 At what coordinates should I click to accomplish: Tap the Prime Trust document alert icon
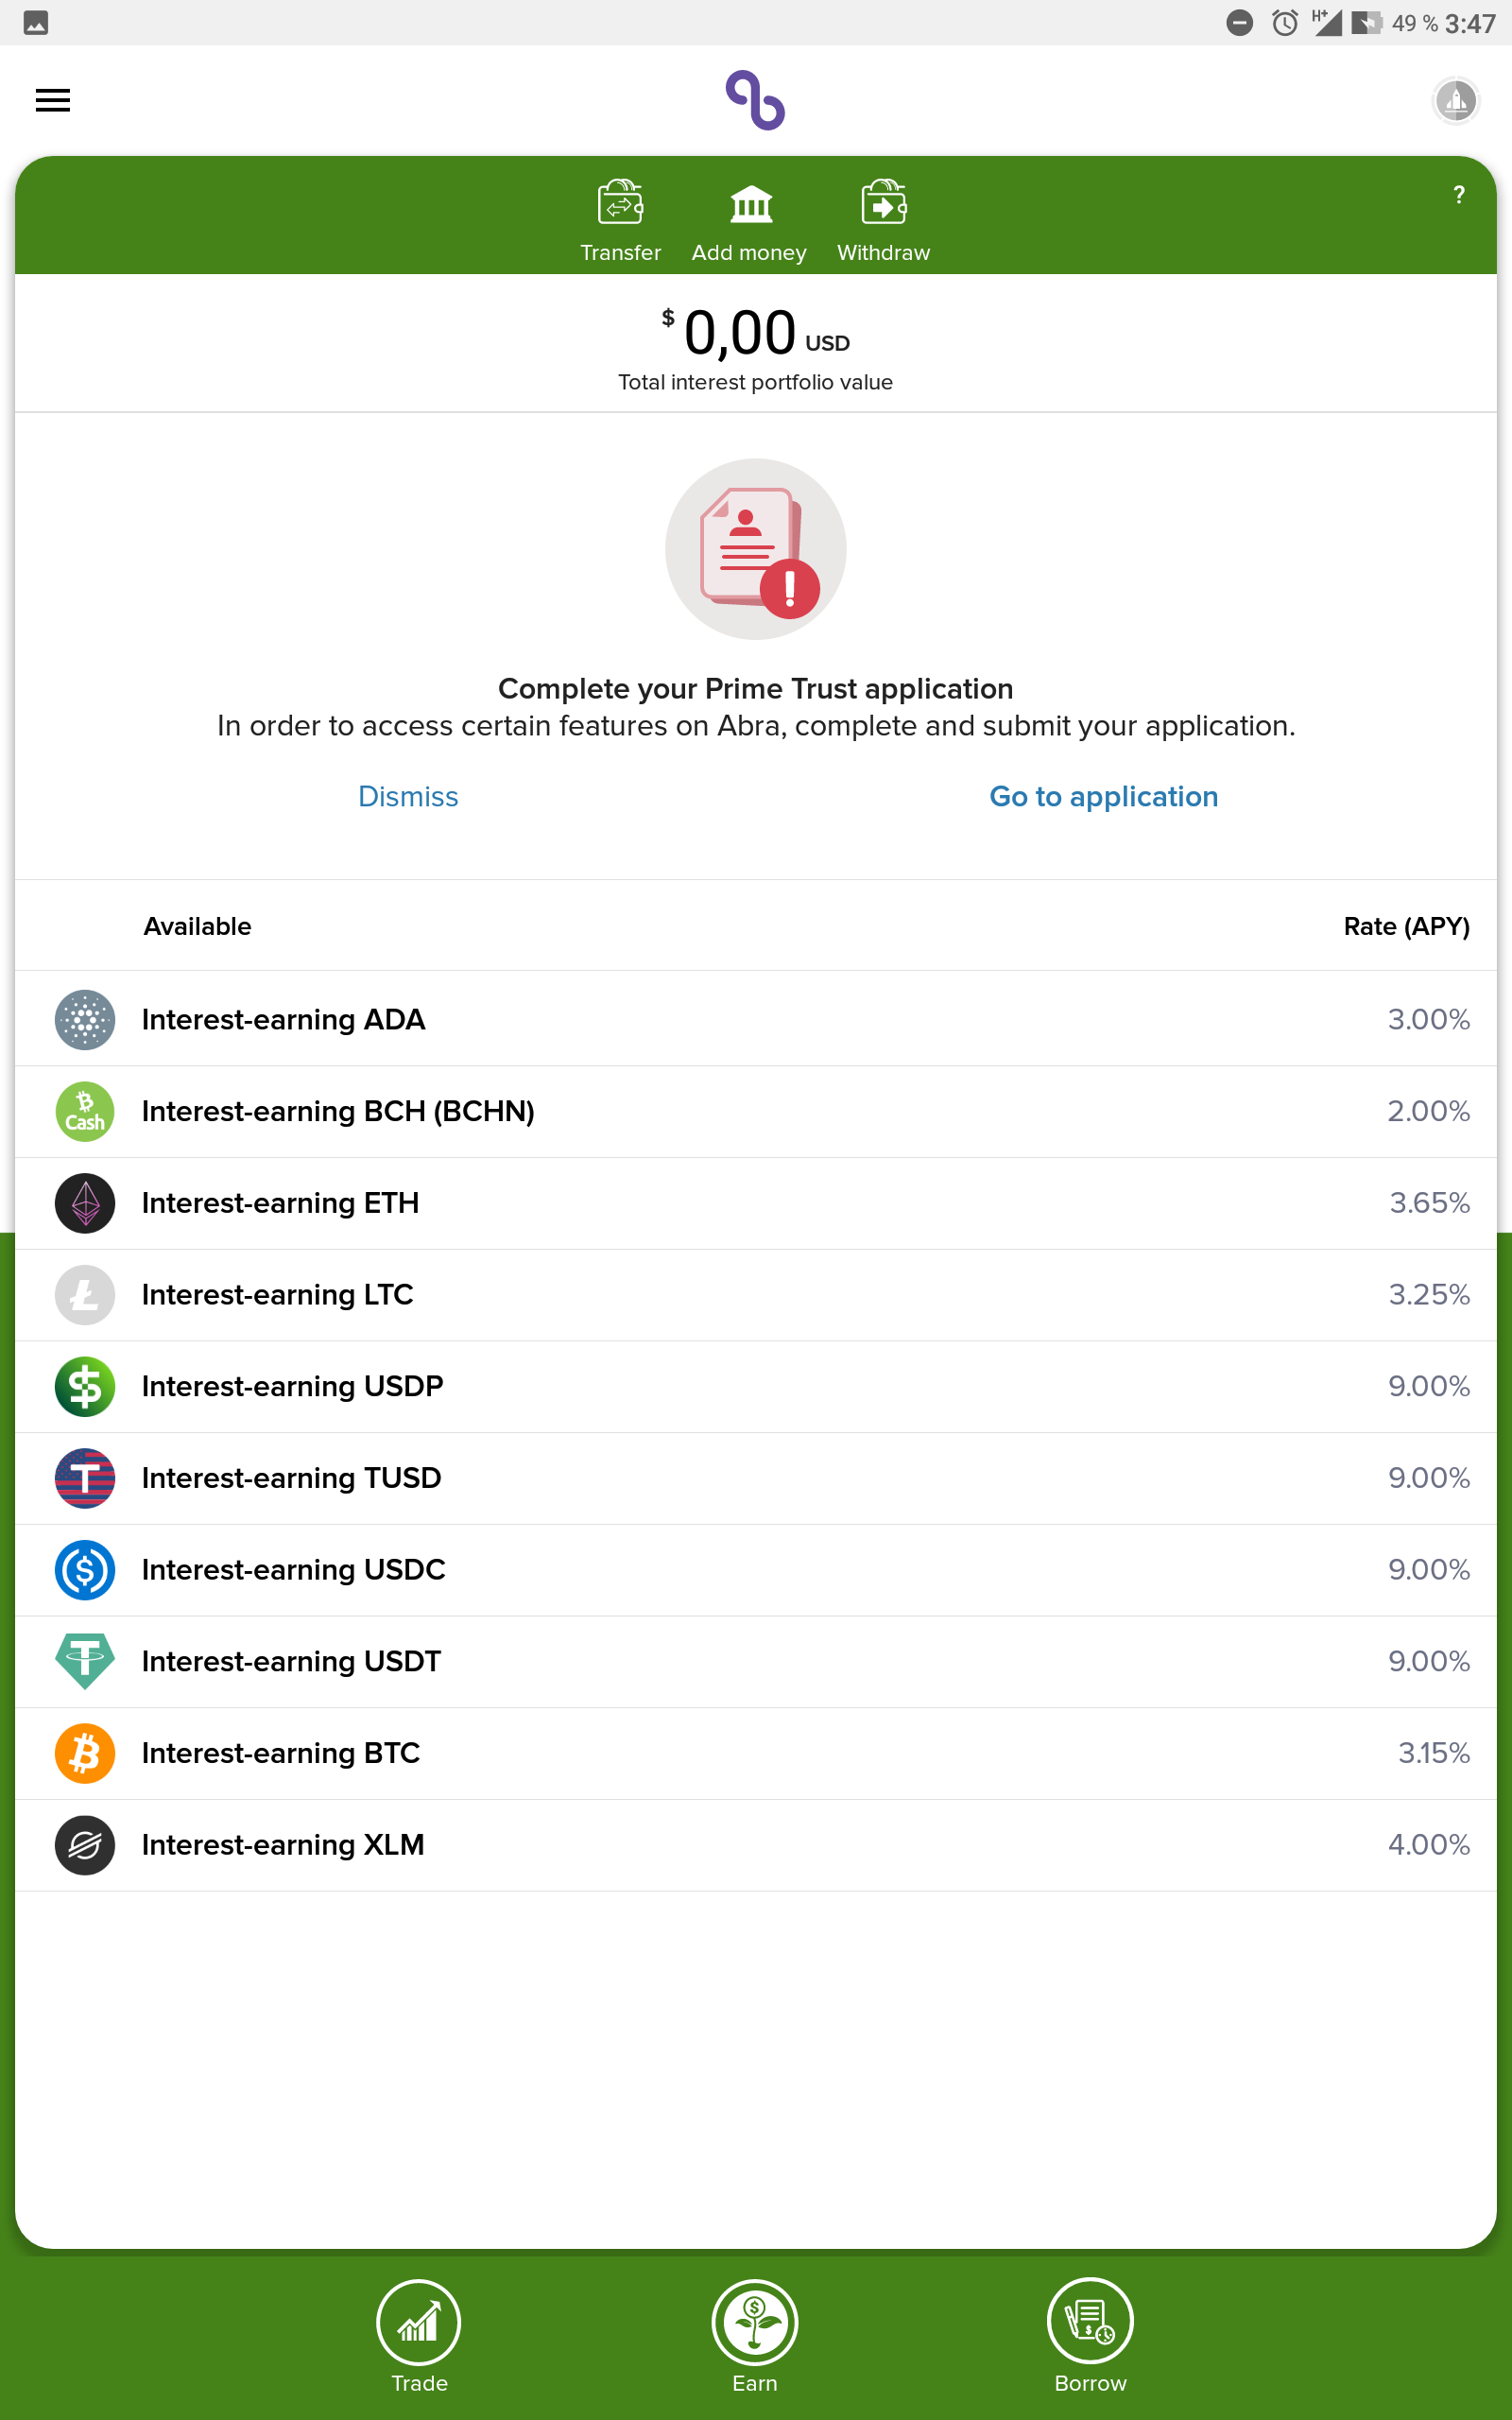756,549
